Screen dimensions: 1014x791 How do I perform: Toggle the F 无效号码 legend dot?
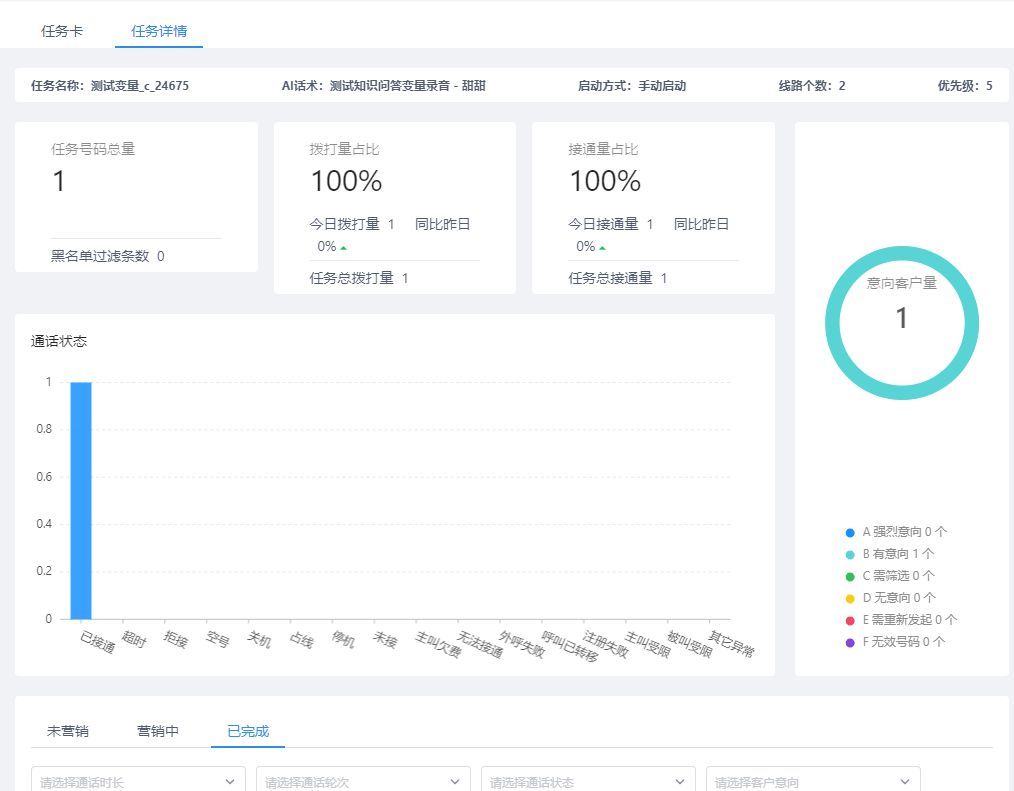[850, 643]
